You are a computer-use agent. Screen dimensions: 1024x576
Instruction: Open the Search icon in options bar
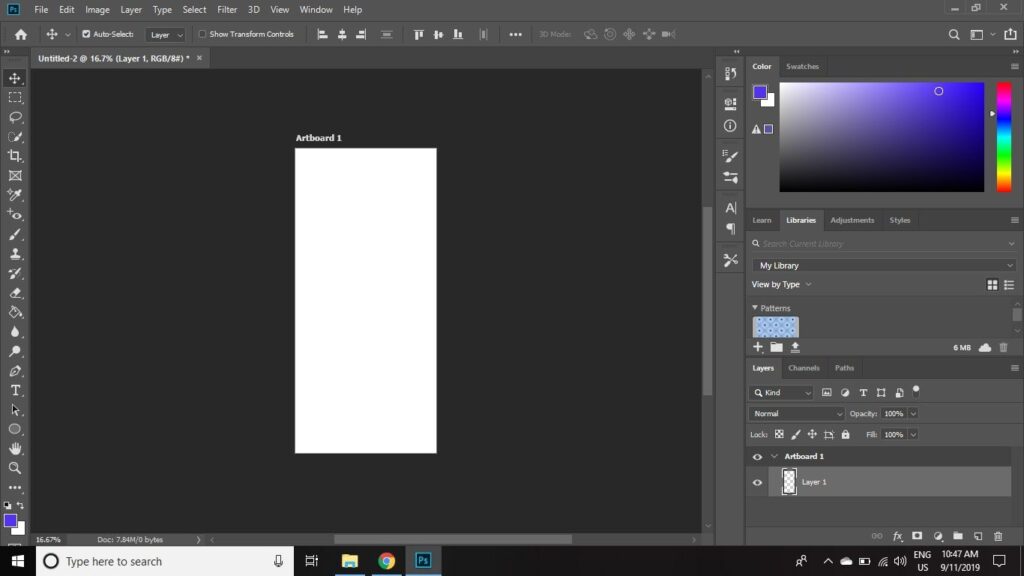tap(954, 35)
